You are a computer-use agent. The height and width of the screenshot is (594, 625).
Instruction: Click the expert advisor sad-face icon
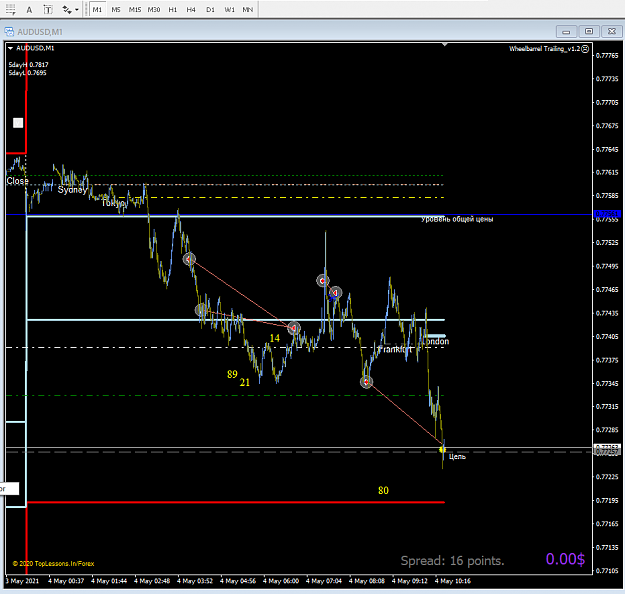585,49
